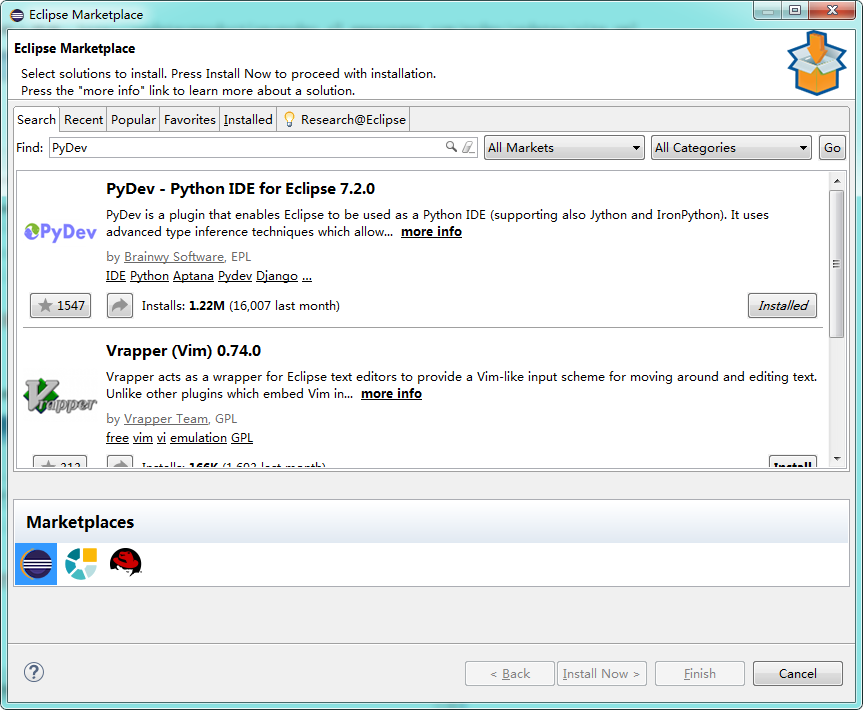Click the Aptana tag link
Screen dimensions: 863x710
coord(193,276)
